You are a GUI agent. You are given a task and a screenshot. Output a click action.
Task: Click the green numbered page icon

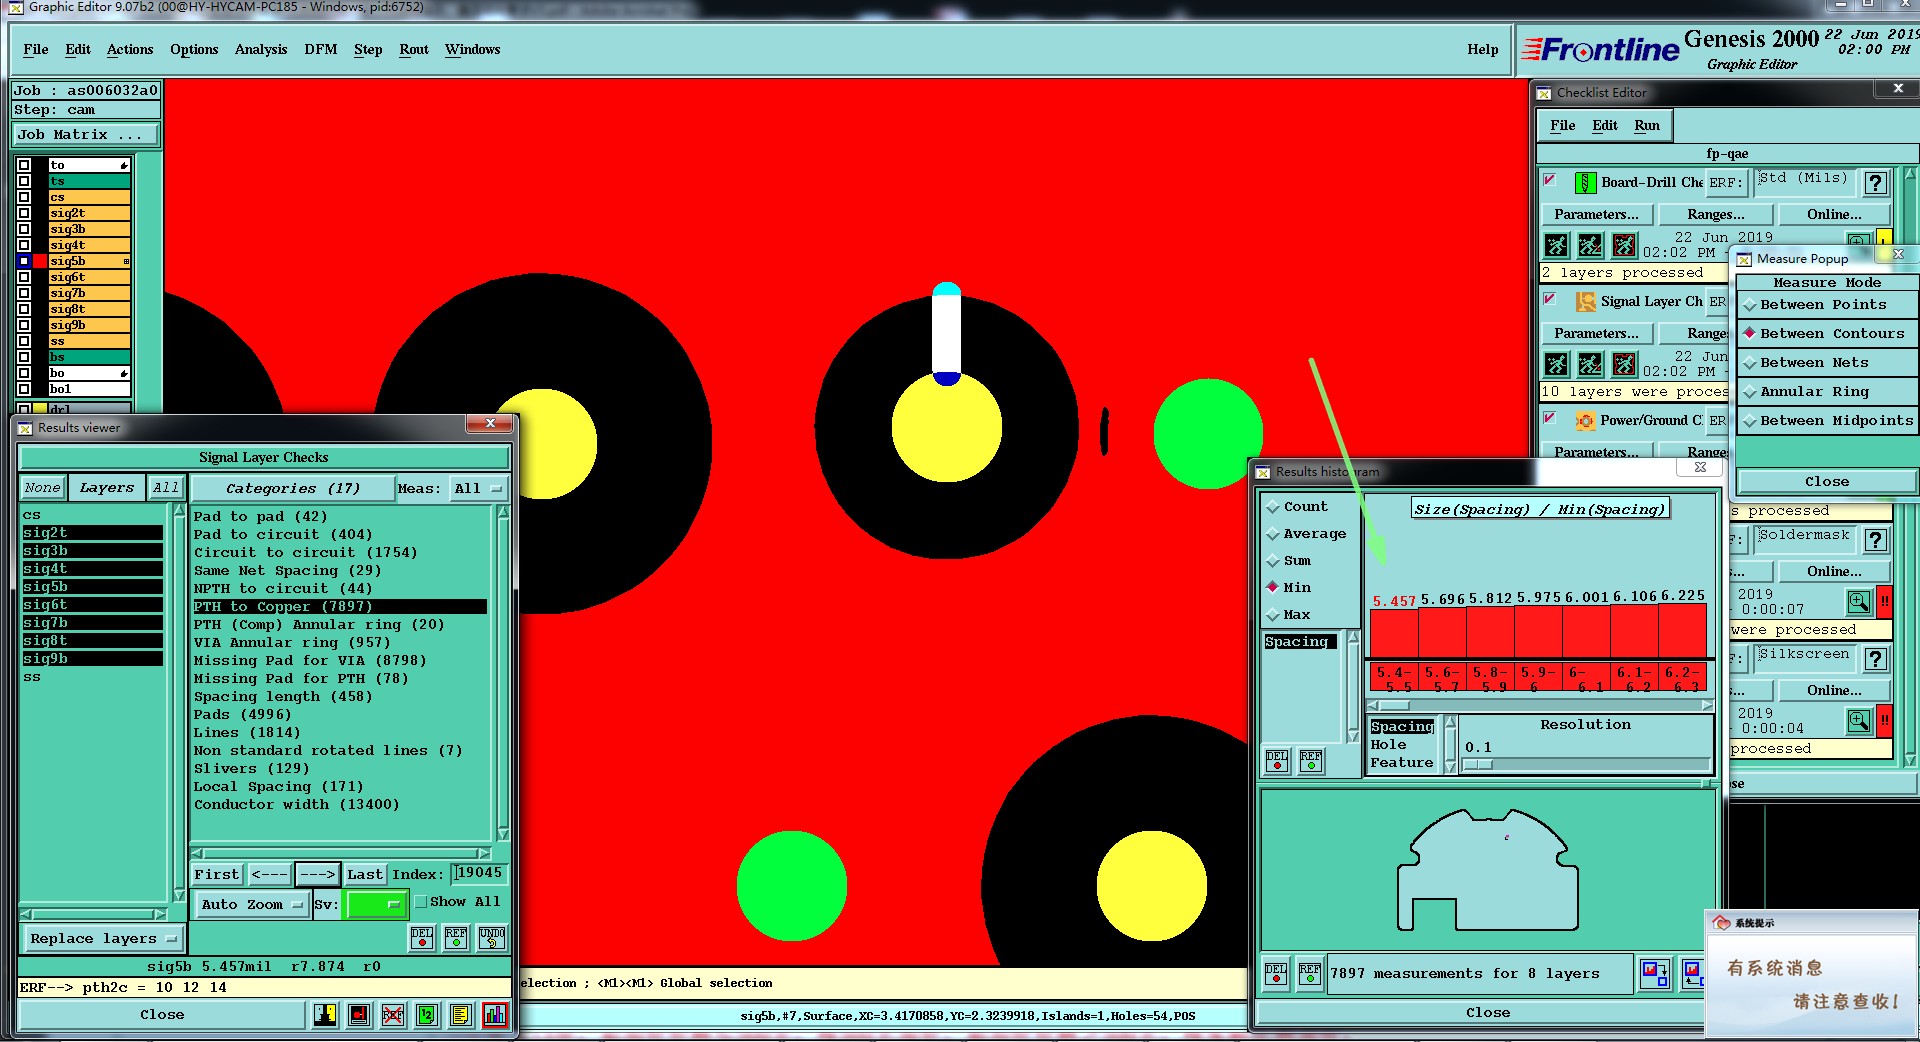click(427, 1015)
